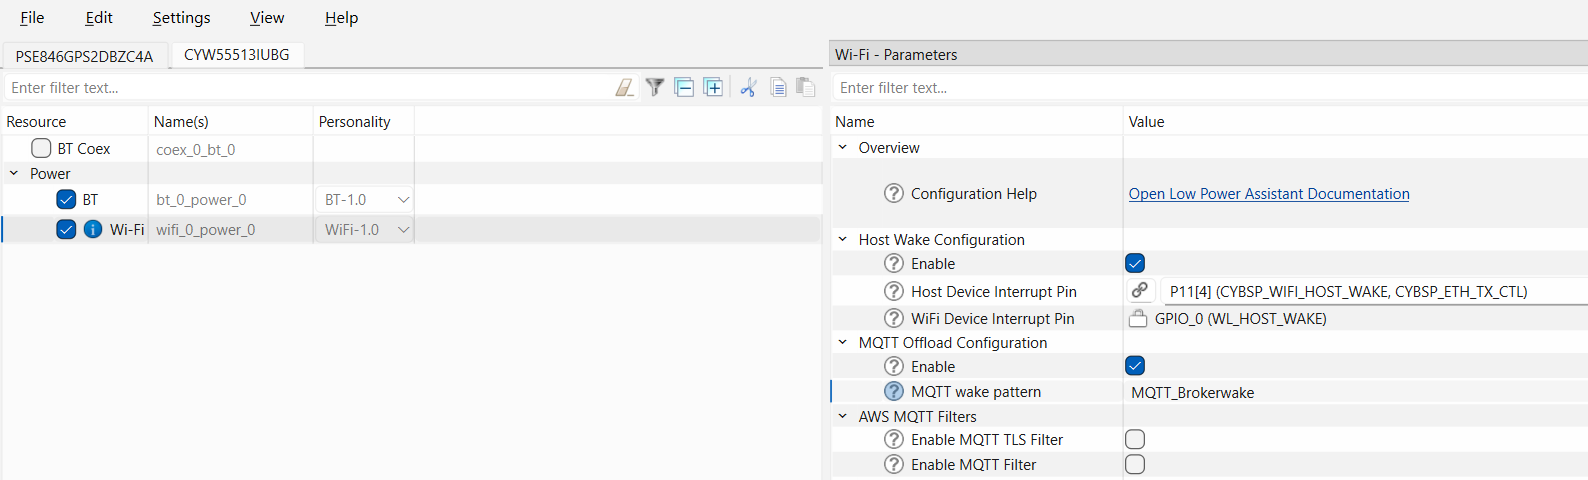Collapse all resources in the tree

tap(684, 88)
